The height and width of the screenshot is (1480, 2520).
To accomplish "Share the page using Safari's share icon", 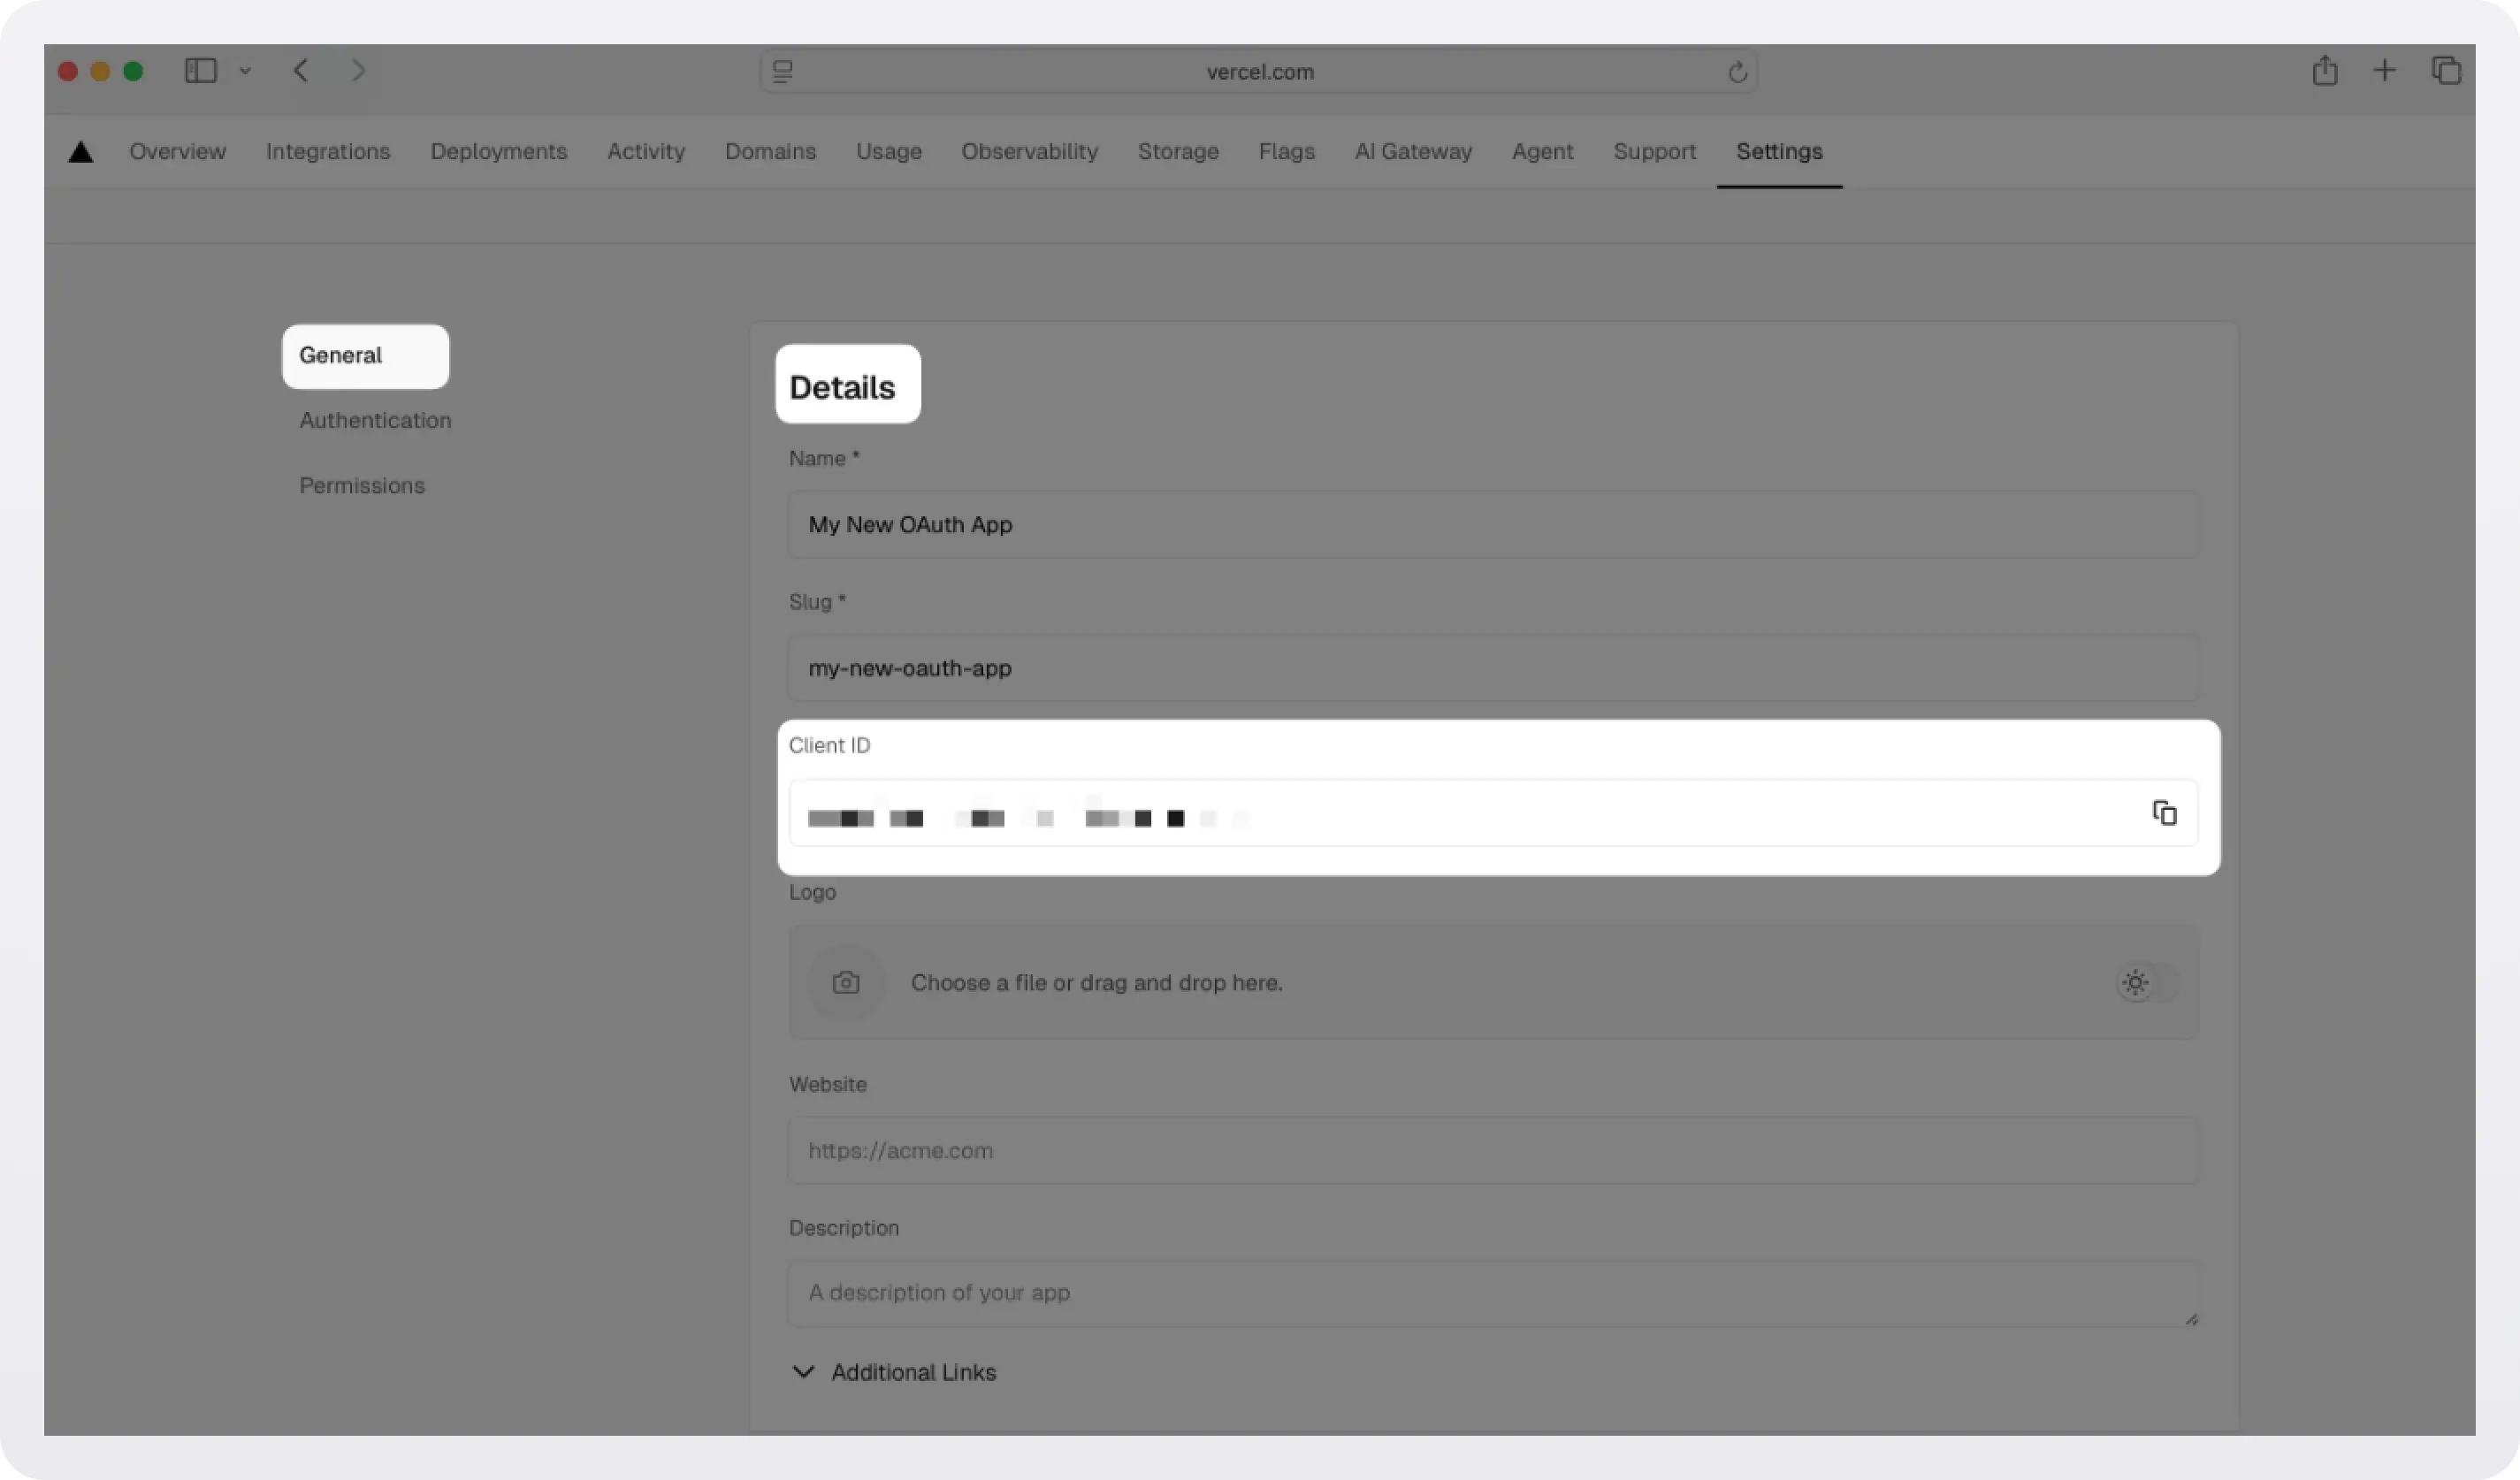I will [x=2325, y=70].
